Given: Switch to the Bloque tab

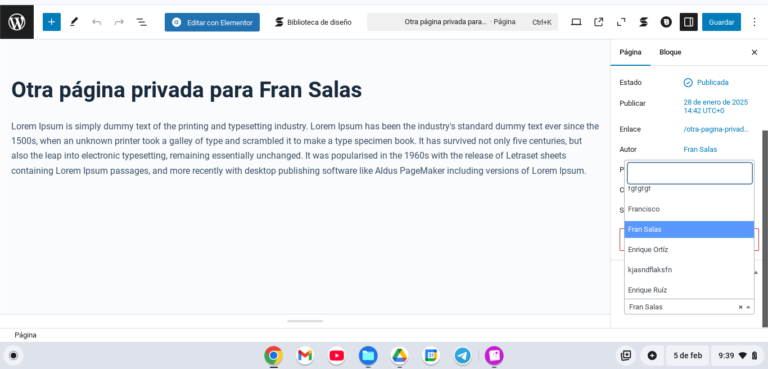Looking at the screenshot, I should [x=670, y=52].
